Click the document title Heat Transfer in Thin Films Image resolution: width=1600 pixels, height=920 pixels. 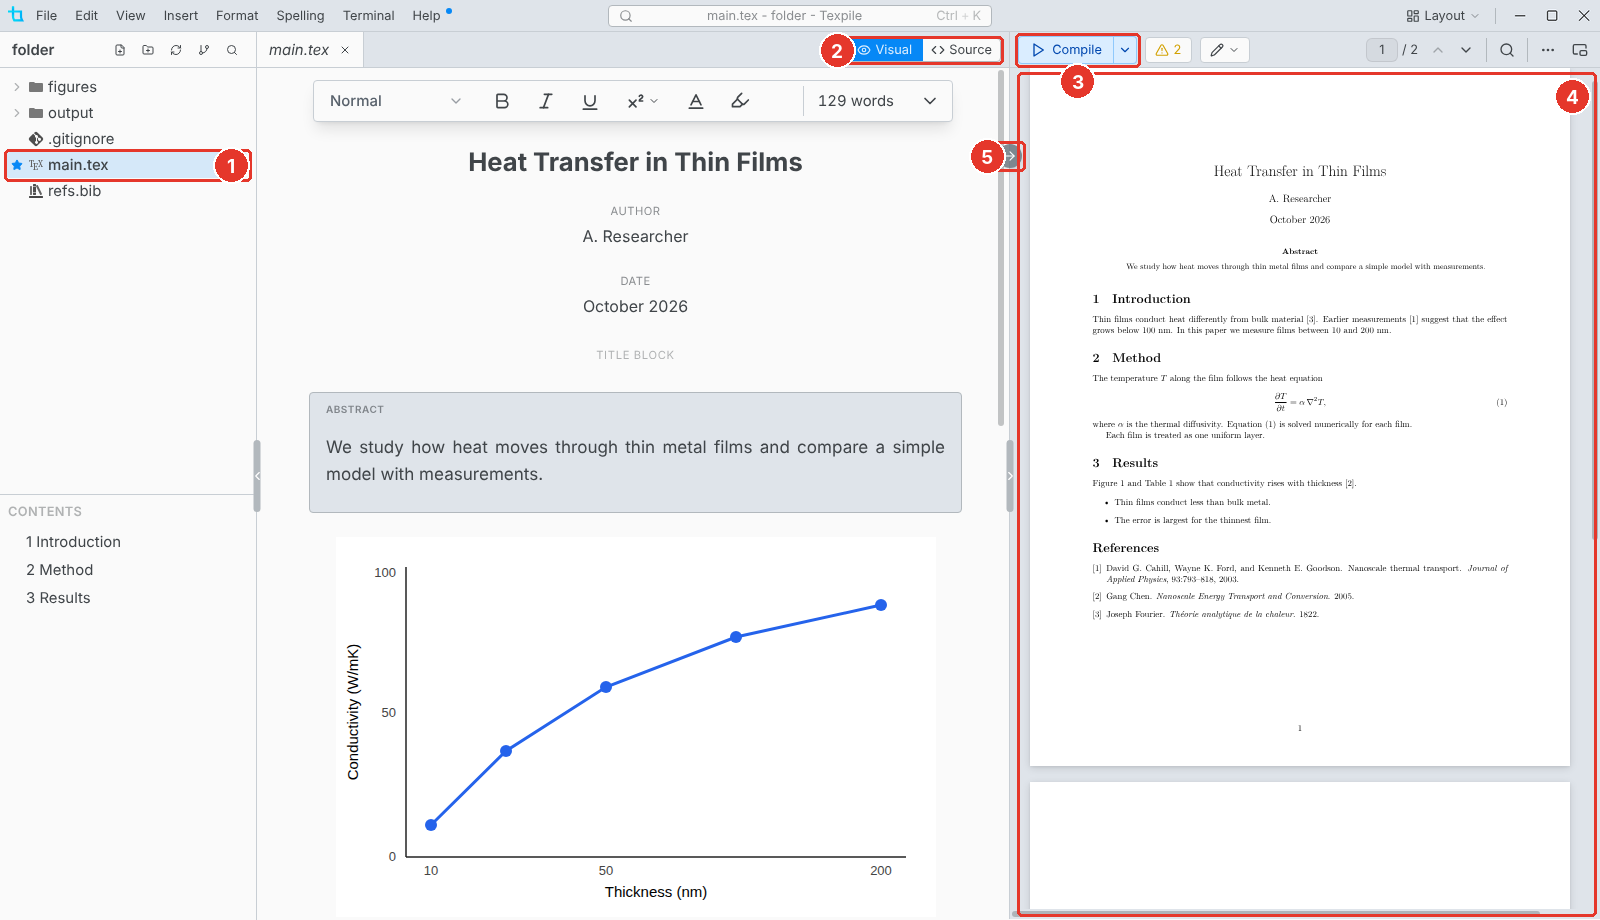(x=635, y=162)
